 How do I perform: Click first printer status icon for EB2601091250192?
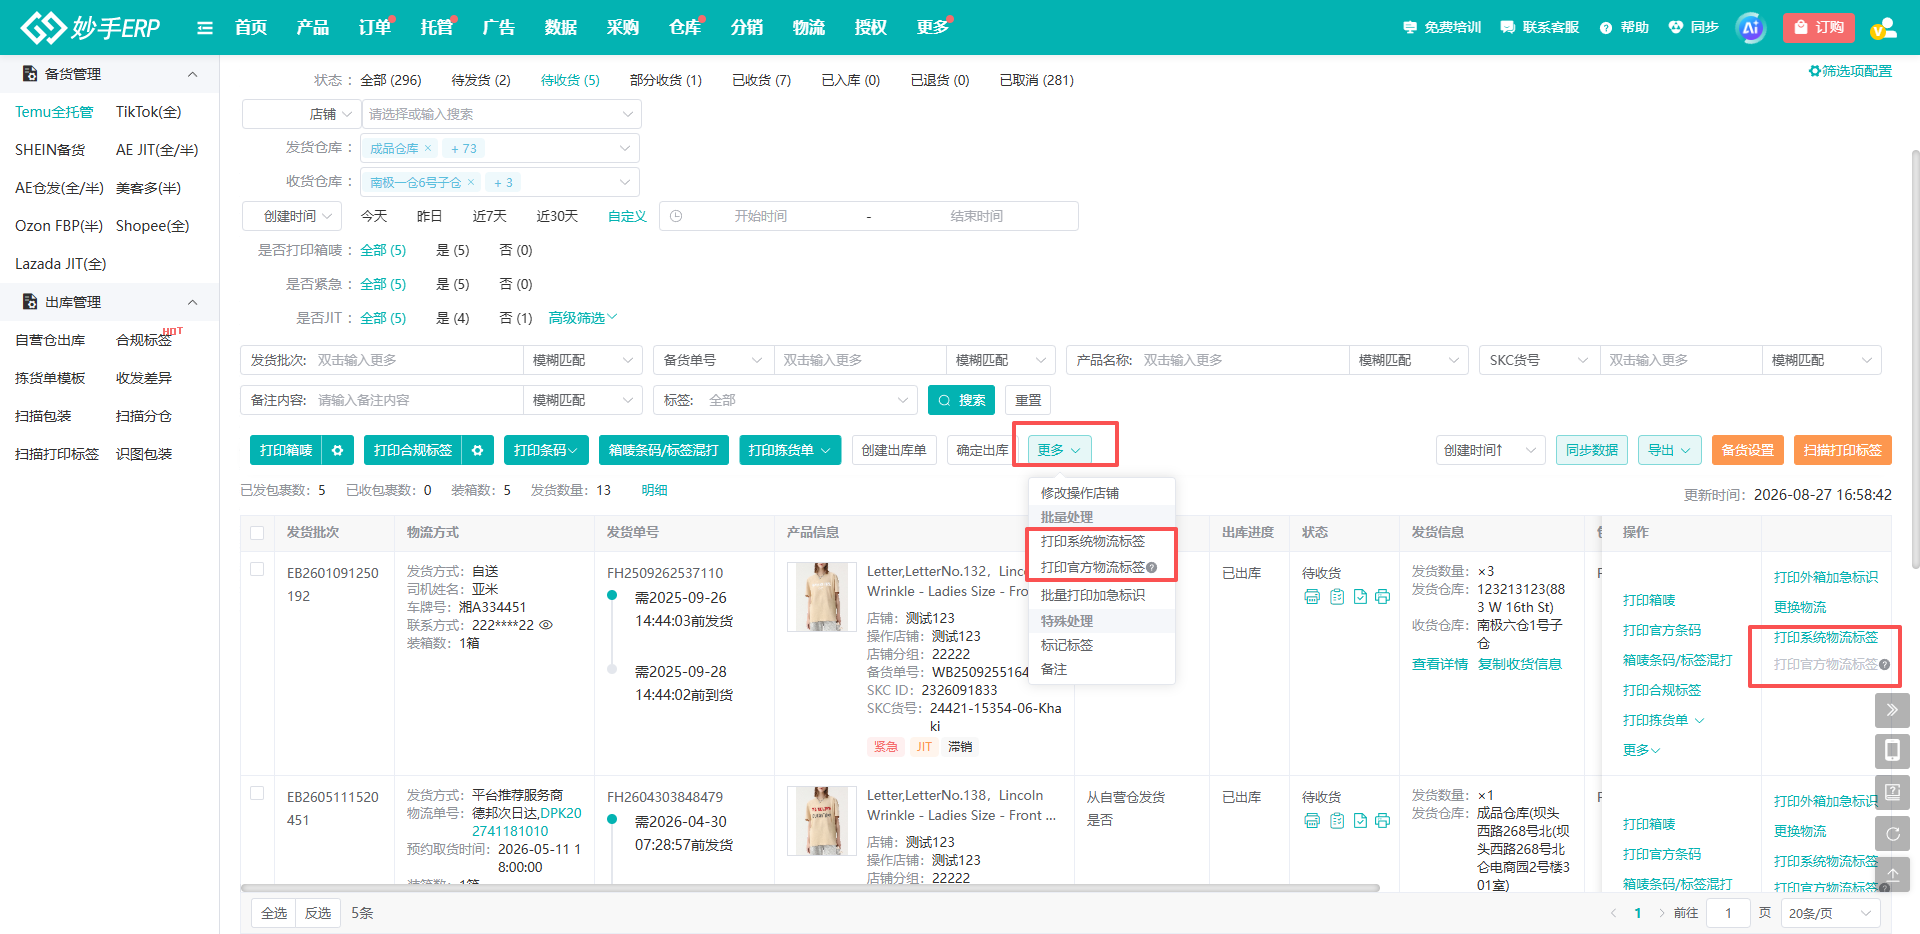pos(1312,597)
